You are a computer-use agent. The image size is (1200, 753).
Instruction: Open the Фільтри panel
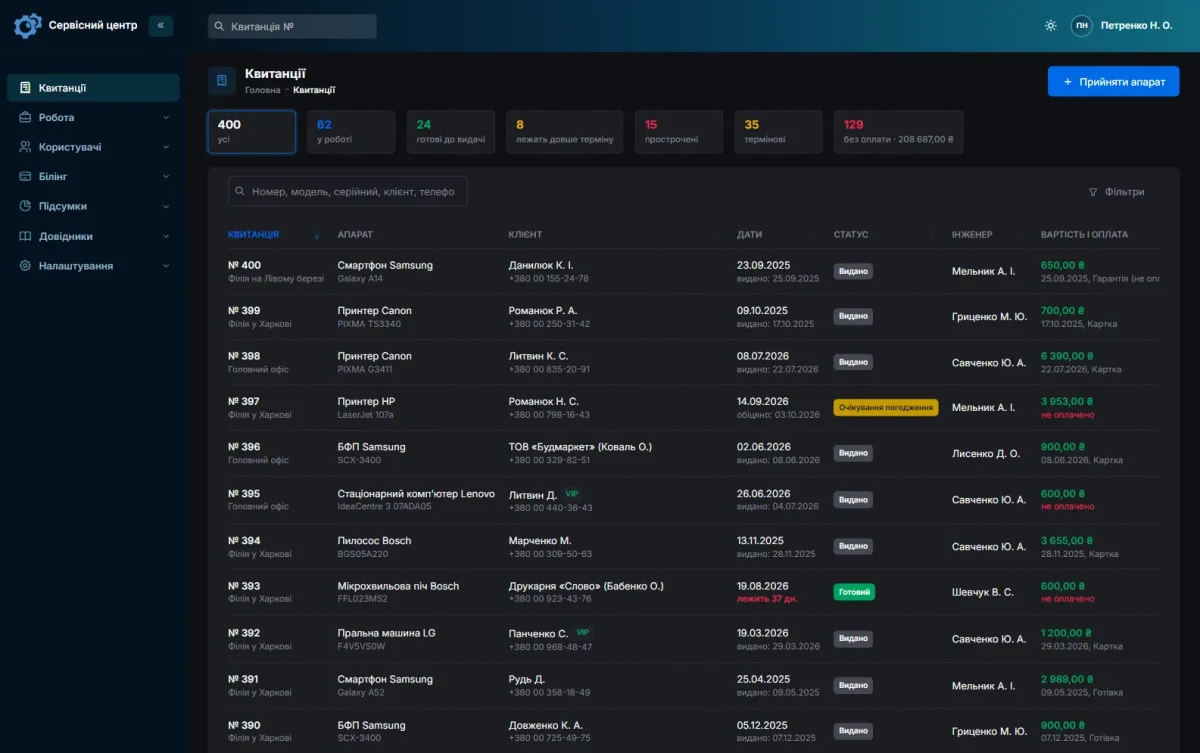click(1116, 192)
